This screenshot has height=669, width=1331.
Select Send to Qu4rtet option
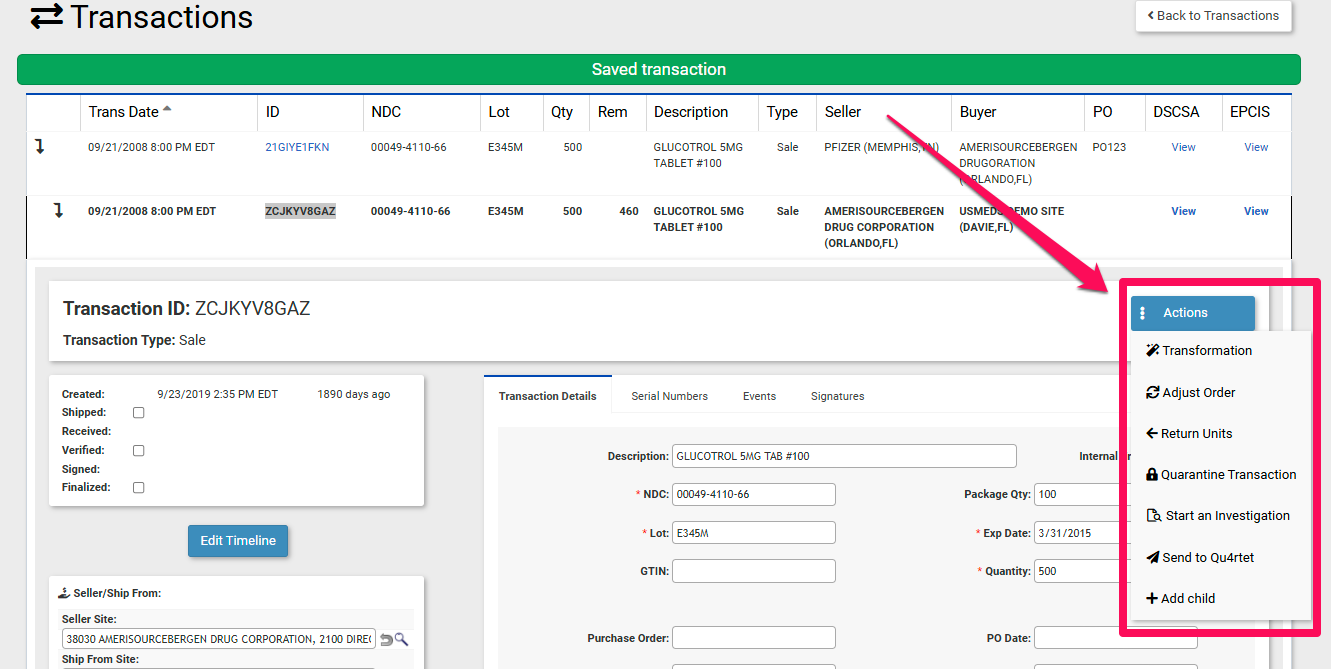(1207, 558)
